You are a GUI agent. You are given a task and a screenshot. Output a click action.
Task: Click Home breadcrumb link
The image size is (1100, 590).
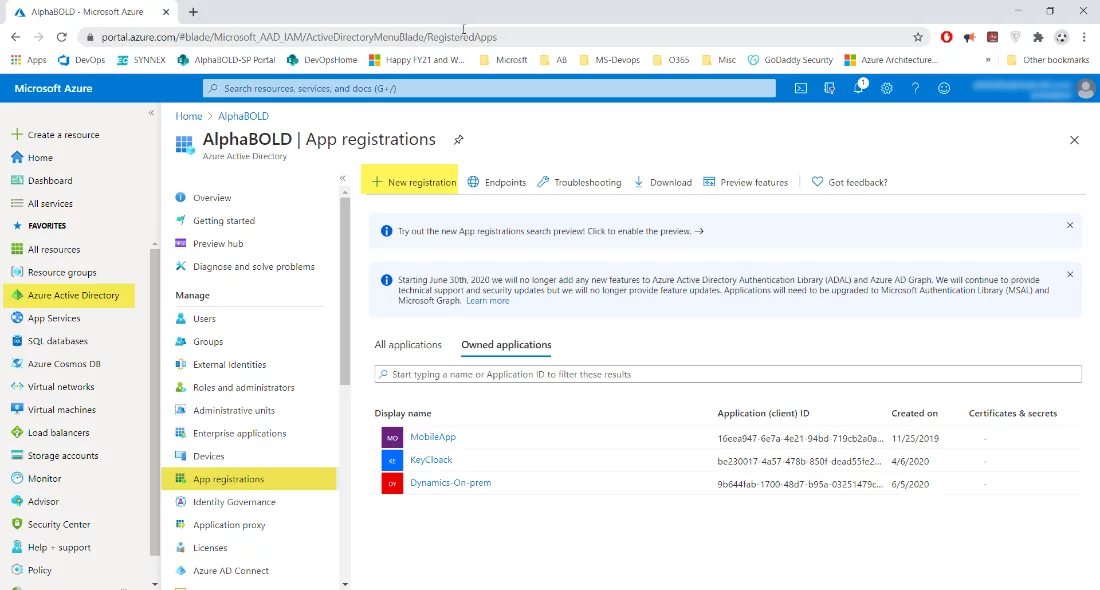[x=189, y=116]
